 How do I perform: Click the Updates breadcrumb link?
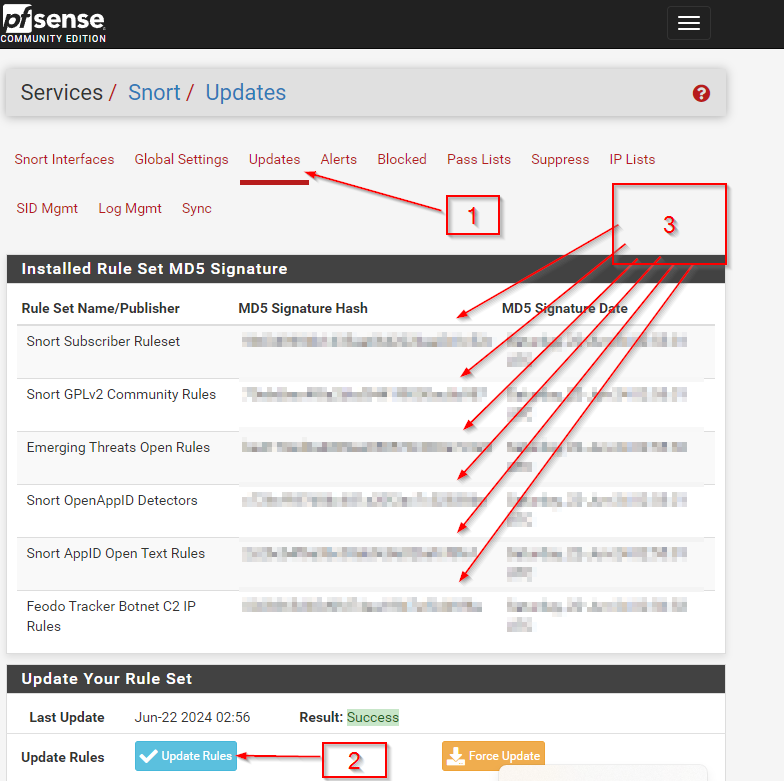coord(245,93)
